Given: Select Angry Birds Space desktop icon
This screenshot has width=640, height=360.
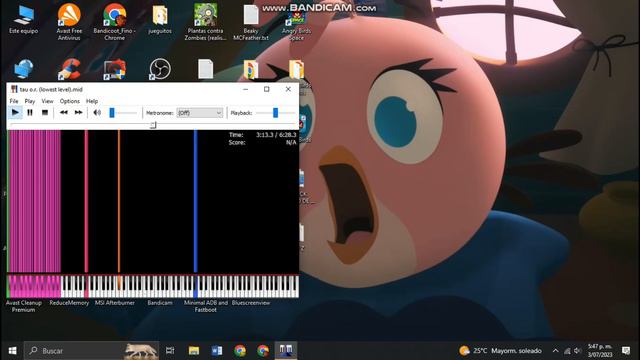Looking at the screenshot, I should pyautogui.click(x=296, y=24).
